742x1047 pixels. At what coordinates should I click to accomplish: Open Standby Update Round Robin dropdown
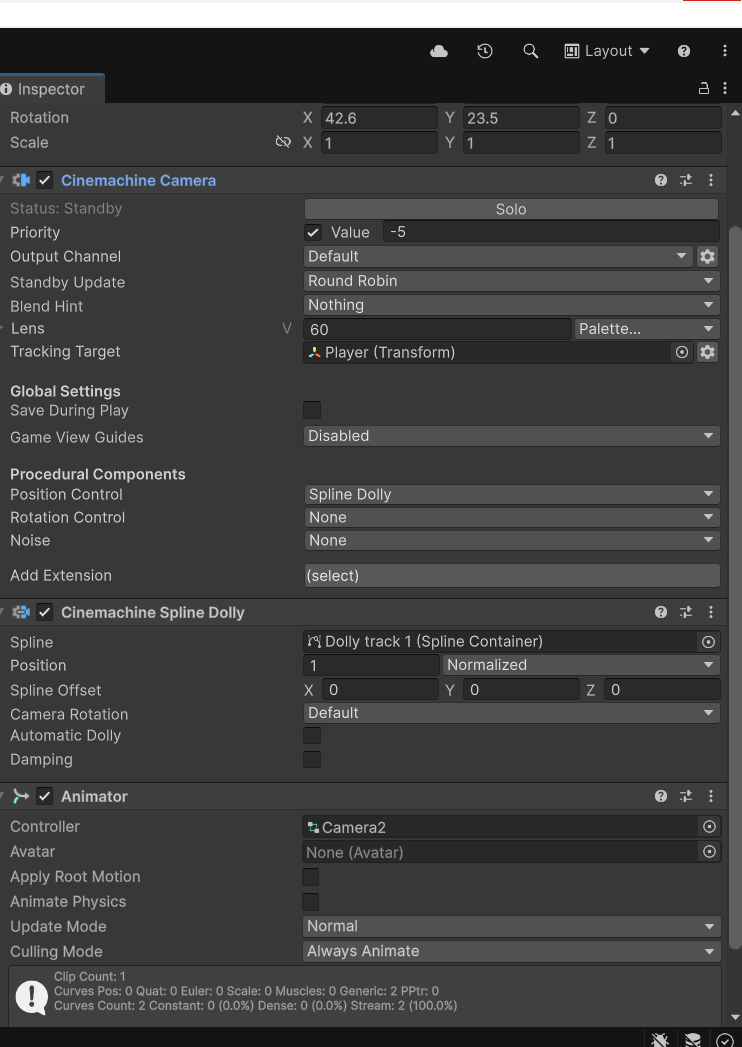click(511, 281)
